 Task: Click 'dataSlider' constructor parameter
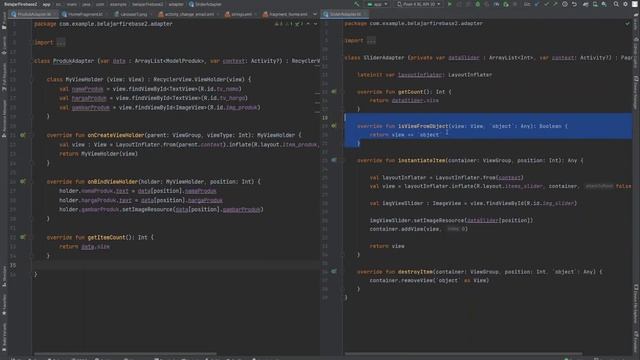pyautogui.click(x=464, y=58)
